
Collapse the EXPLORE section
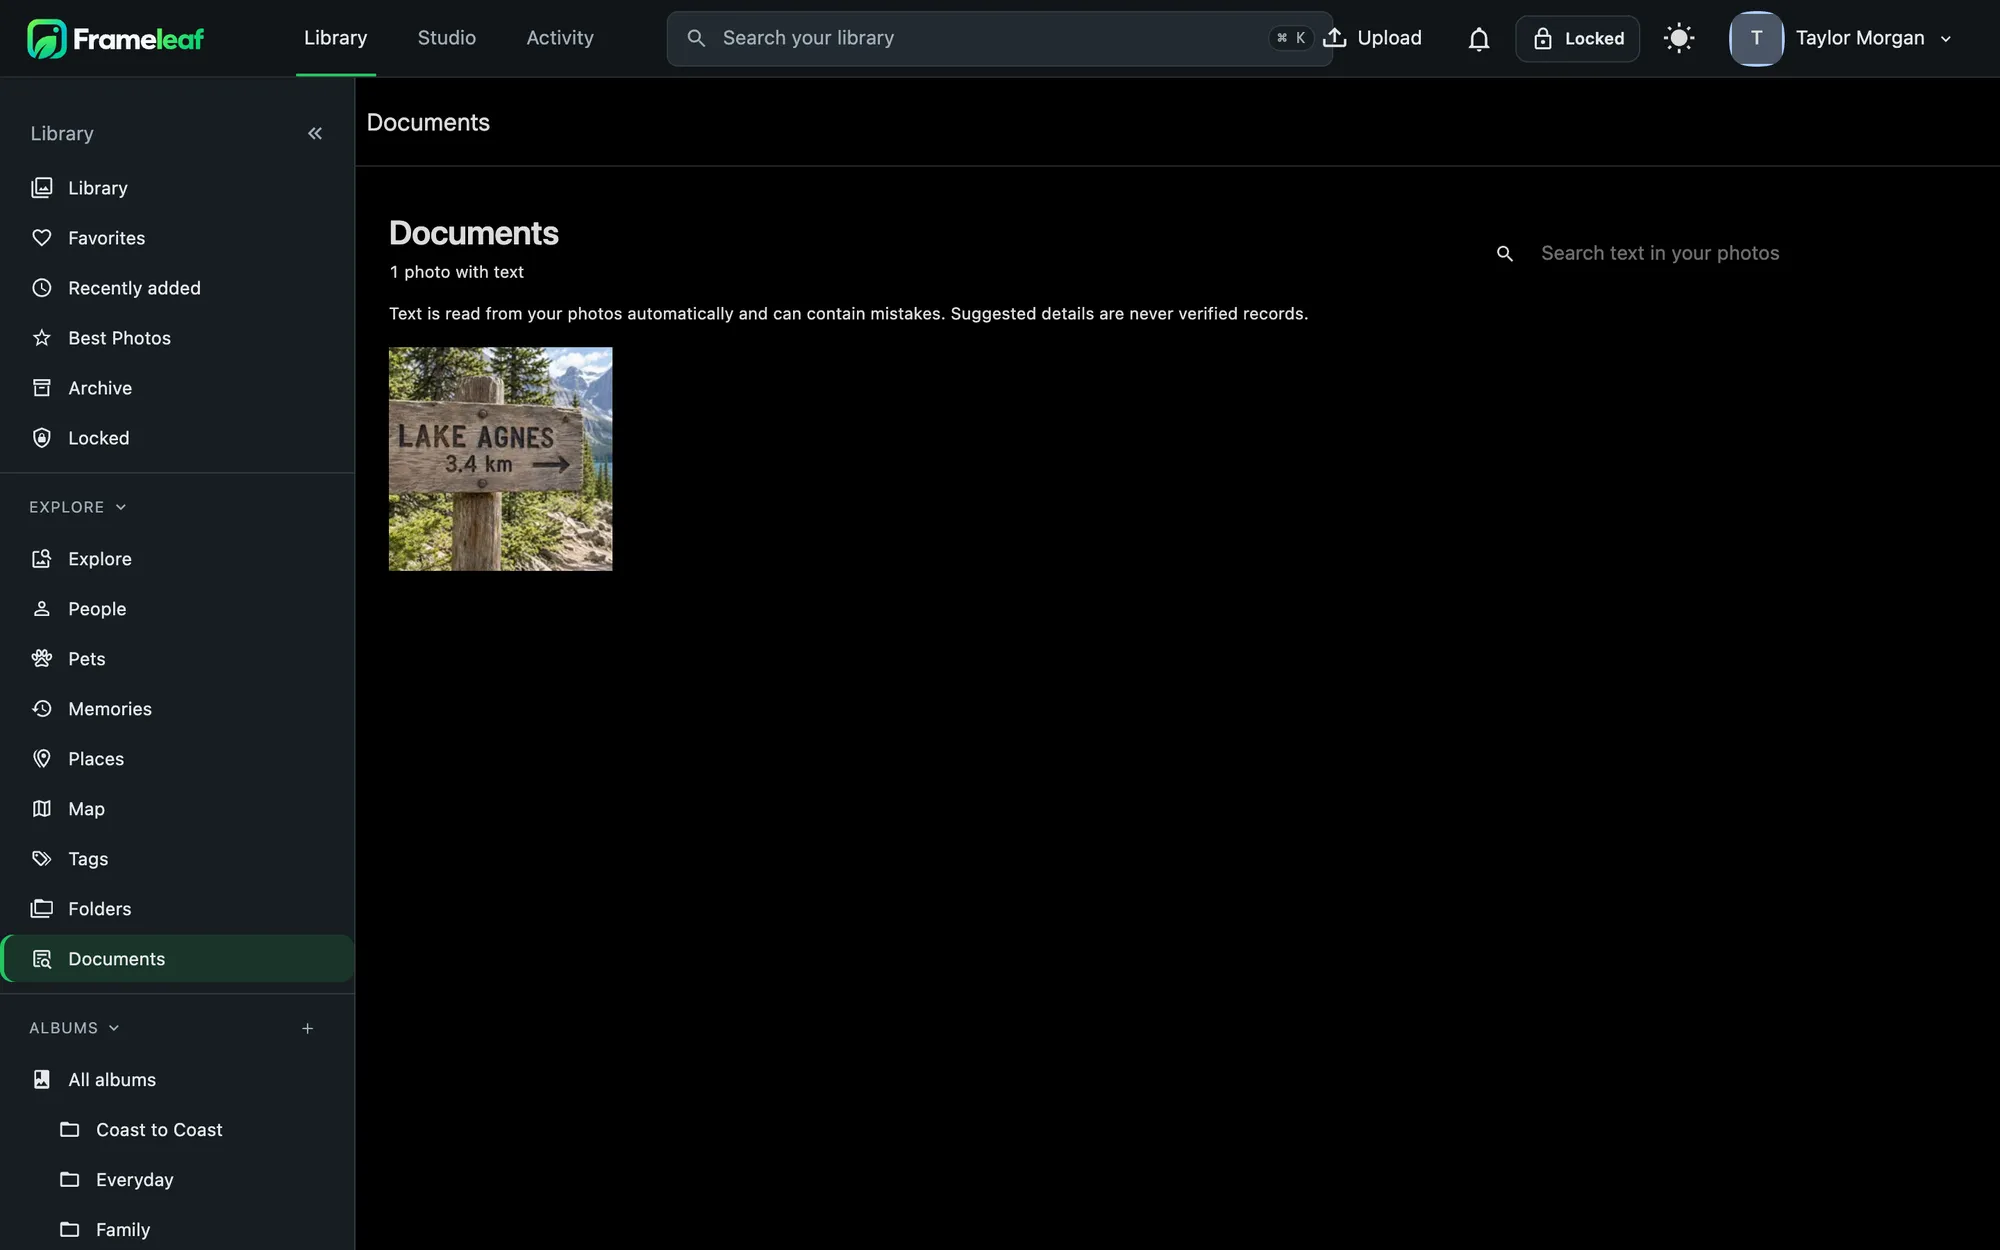coord(78,507)
